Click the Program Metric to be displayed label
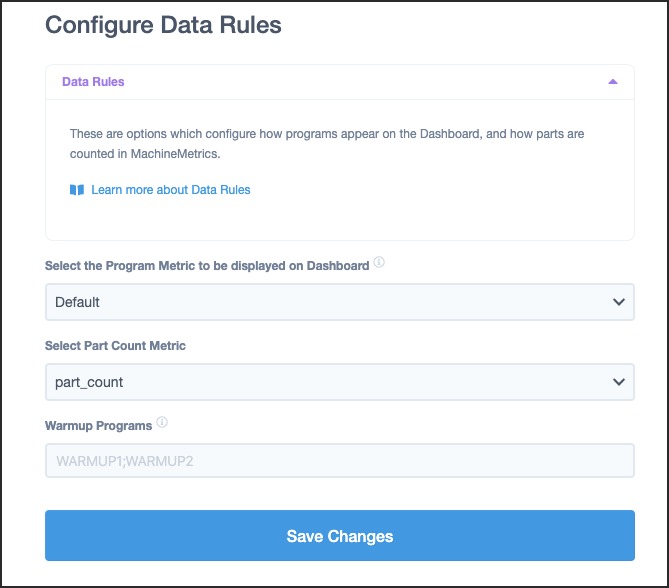The height and width of the screenshot is (588, 669). pos(207,266)
